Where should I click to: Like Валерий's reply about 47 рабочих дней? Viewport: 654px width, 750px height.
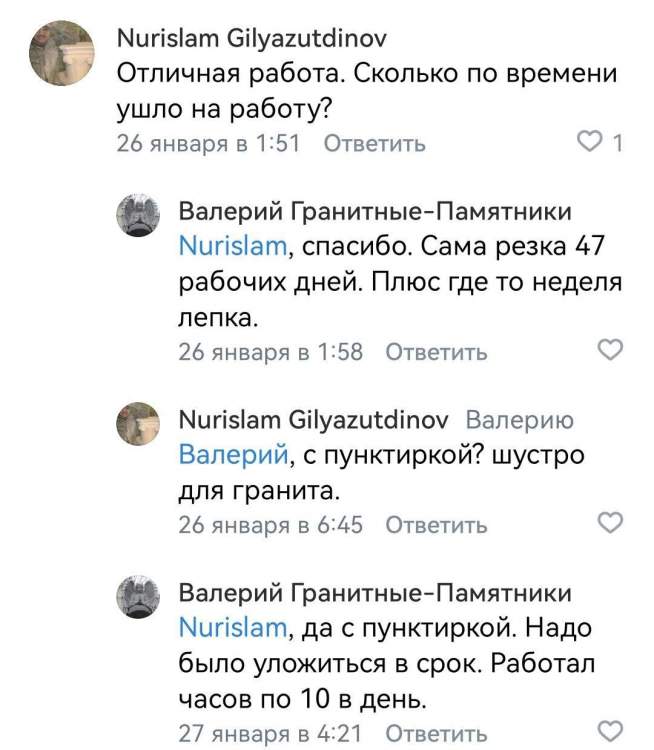pyautogui.click(x=609, y=350)
